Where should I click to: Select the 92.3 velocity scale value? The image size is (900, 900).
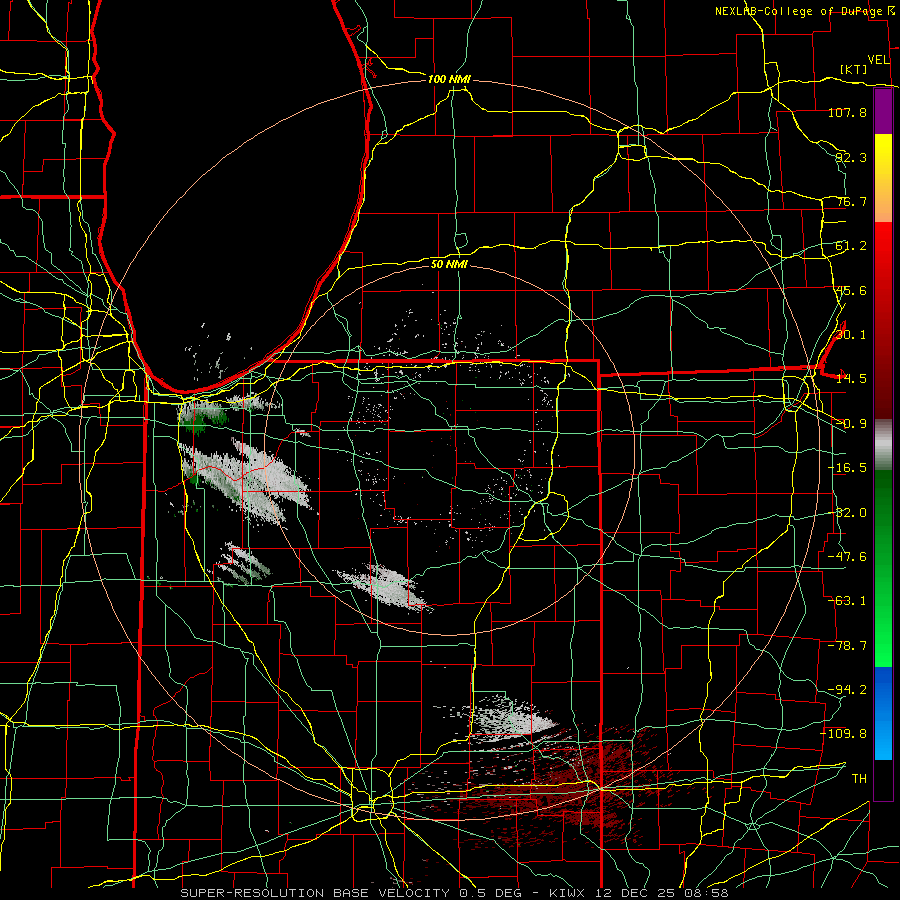click(x=851, y=157)
